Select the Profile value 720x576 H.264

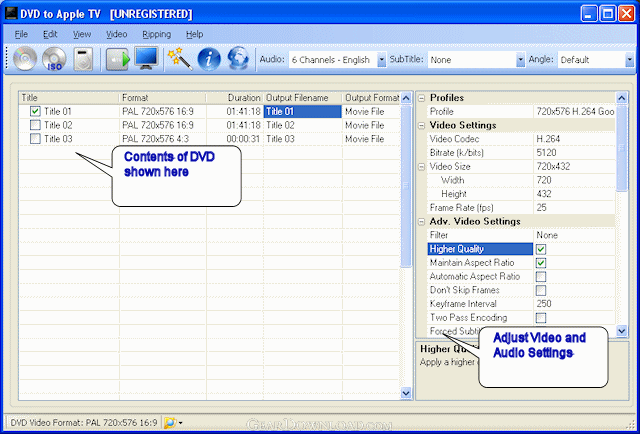click(574, 111)
